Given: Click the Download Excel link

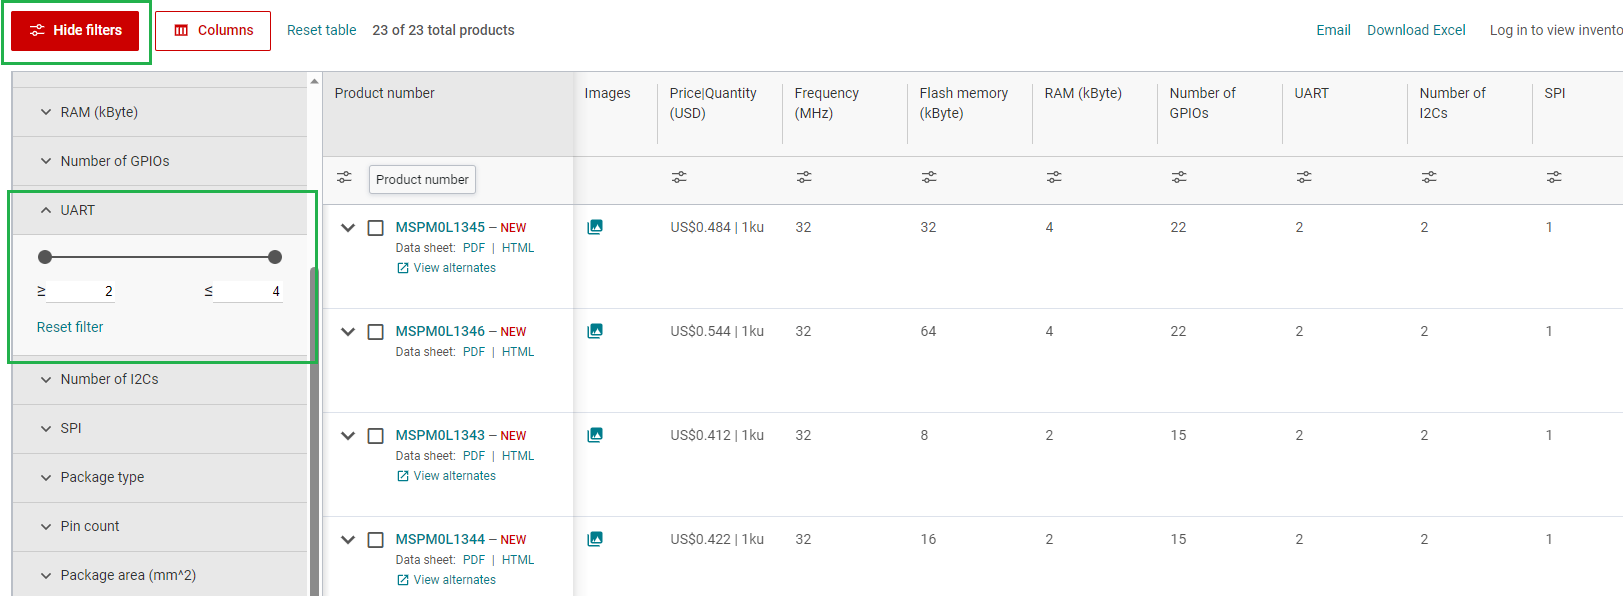Looking at the screenshot, I should tap(1416, 30).
